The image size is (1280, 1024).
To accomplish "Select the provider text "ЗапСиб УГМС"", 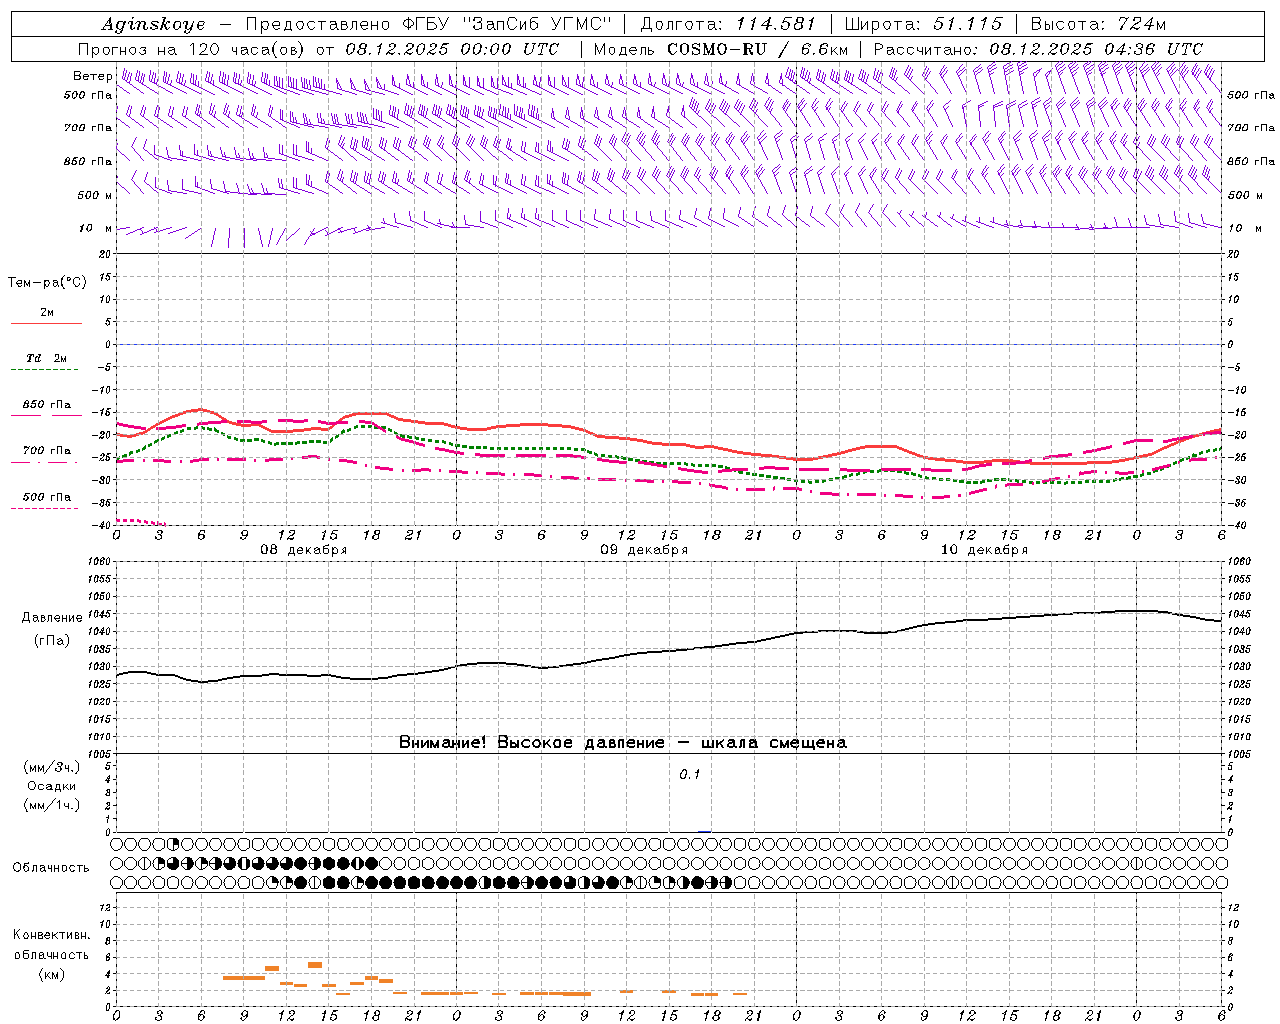I will tap(538, 25).
